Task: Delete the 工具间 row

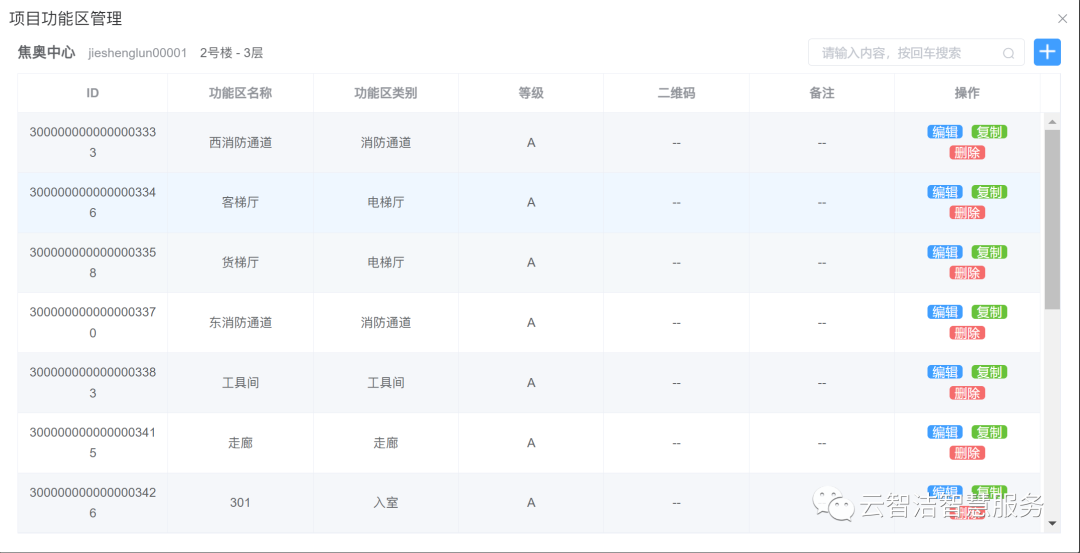Action: pyautogui.click(x=967, y=393)
